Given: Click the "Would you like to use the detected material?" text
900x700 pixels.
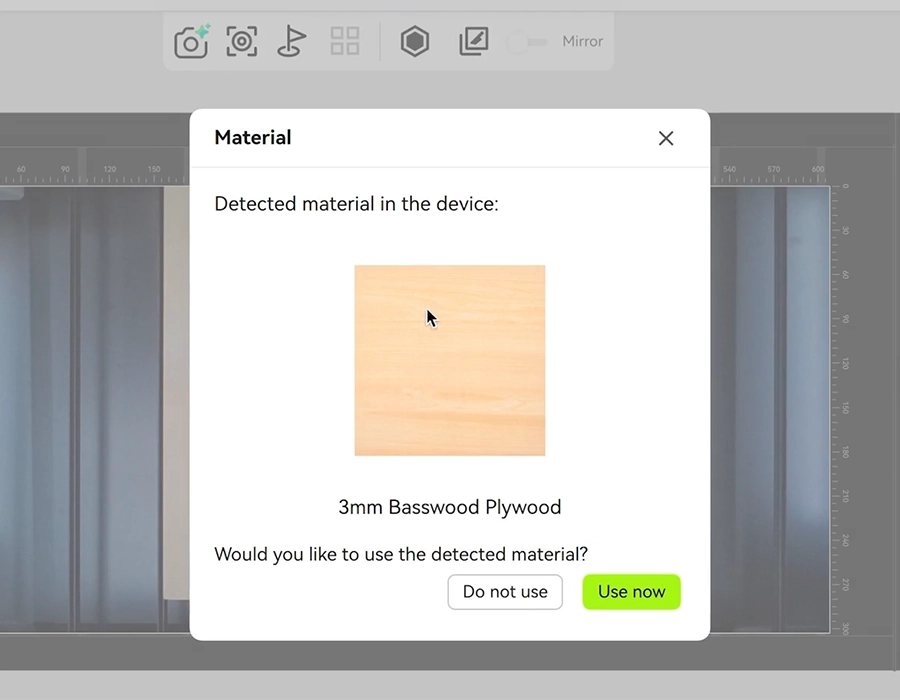Looking at the screenshot, I should pyautogui.click(x=401, y=554).
